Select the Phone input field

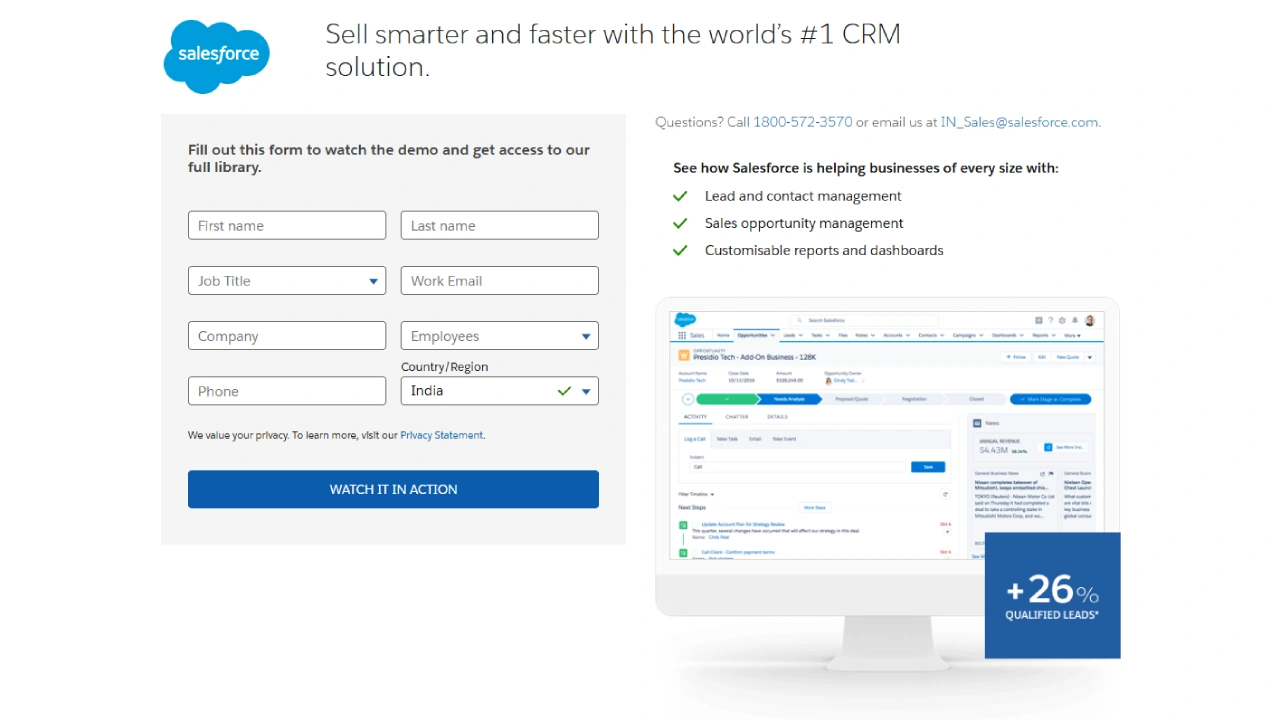coord(287,390)
